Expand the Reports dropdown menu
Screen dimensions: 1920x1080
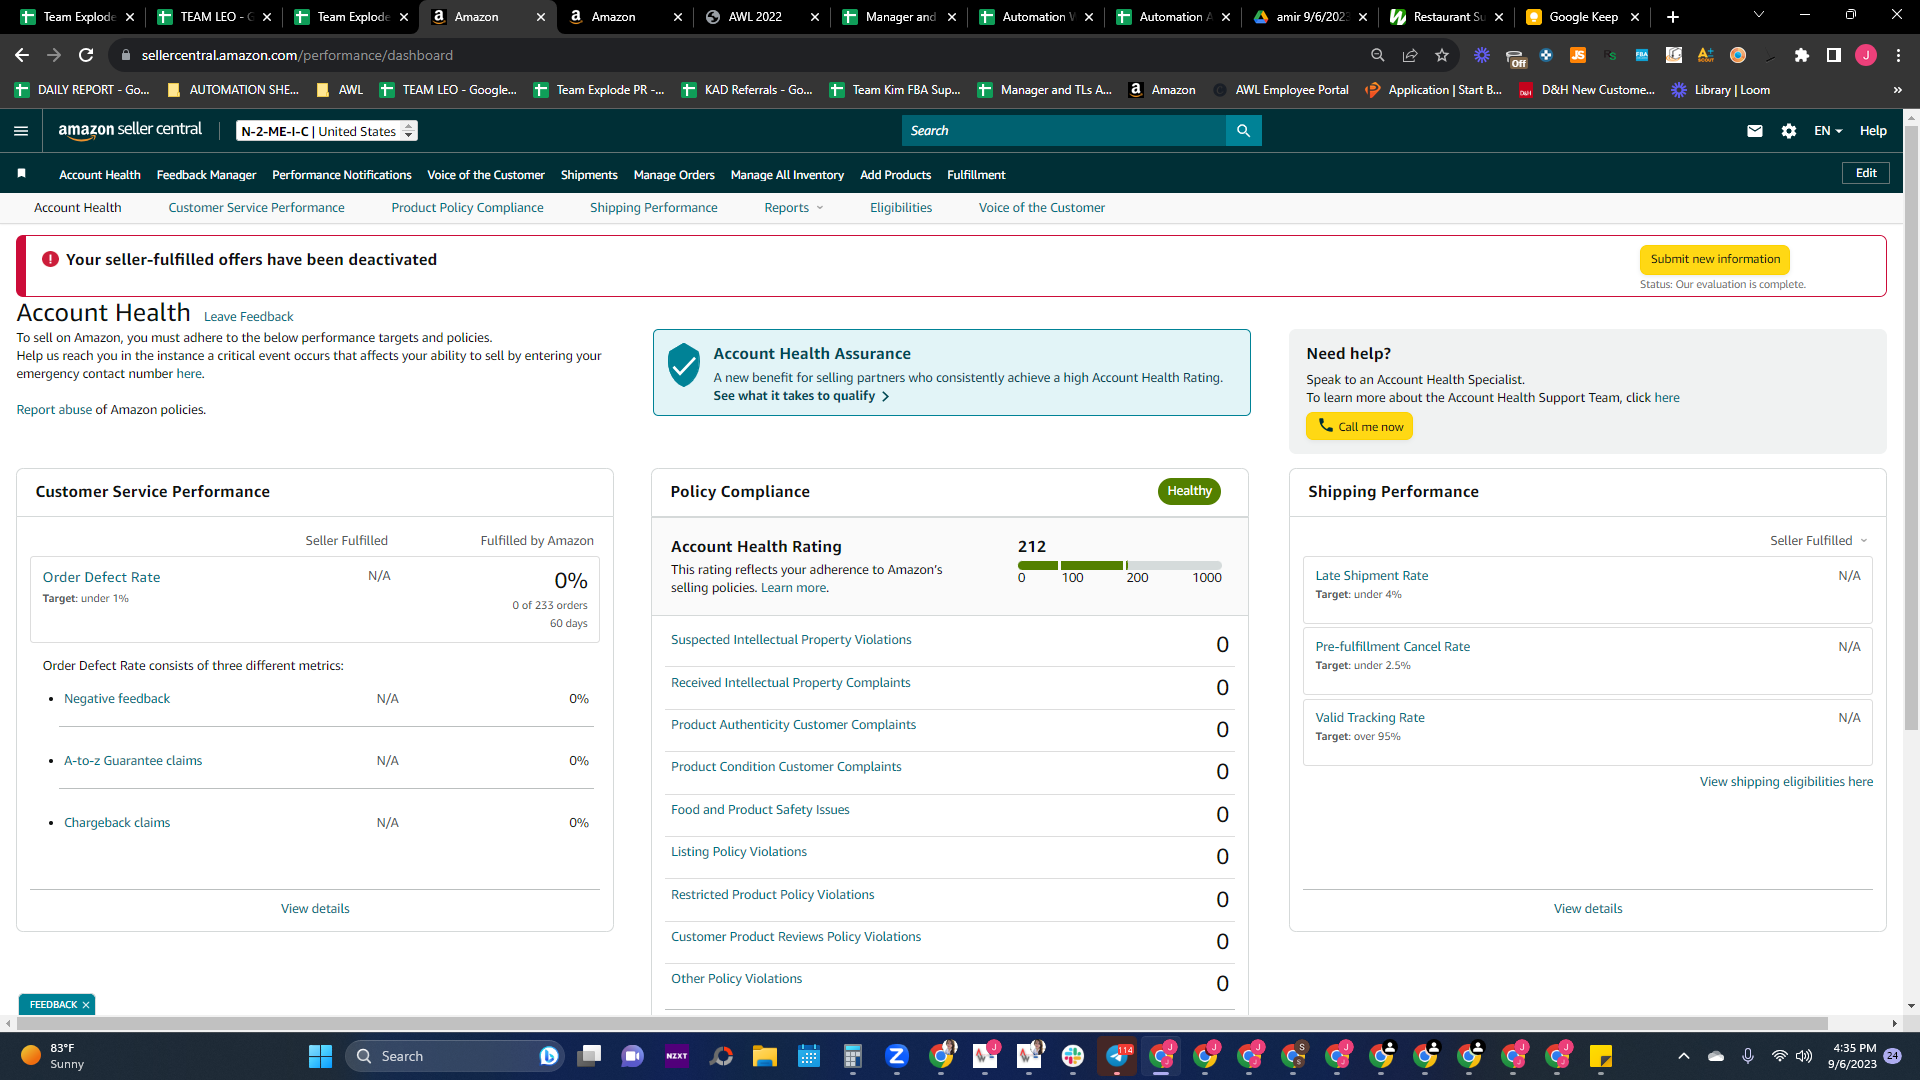point(794,208)
